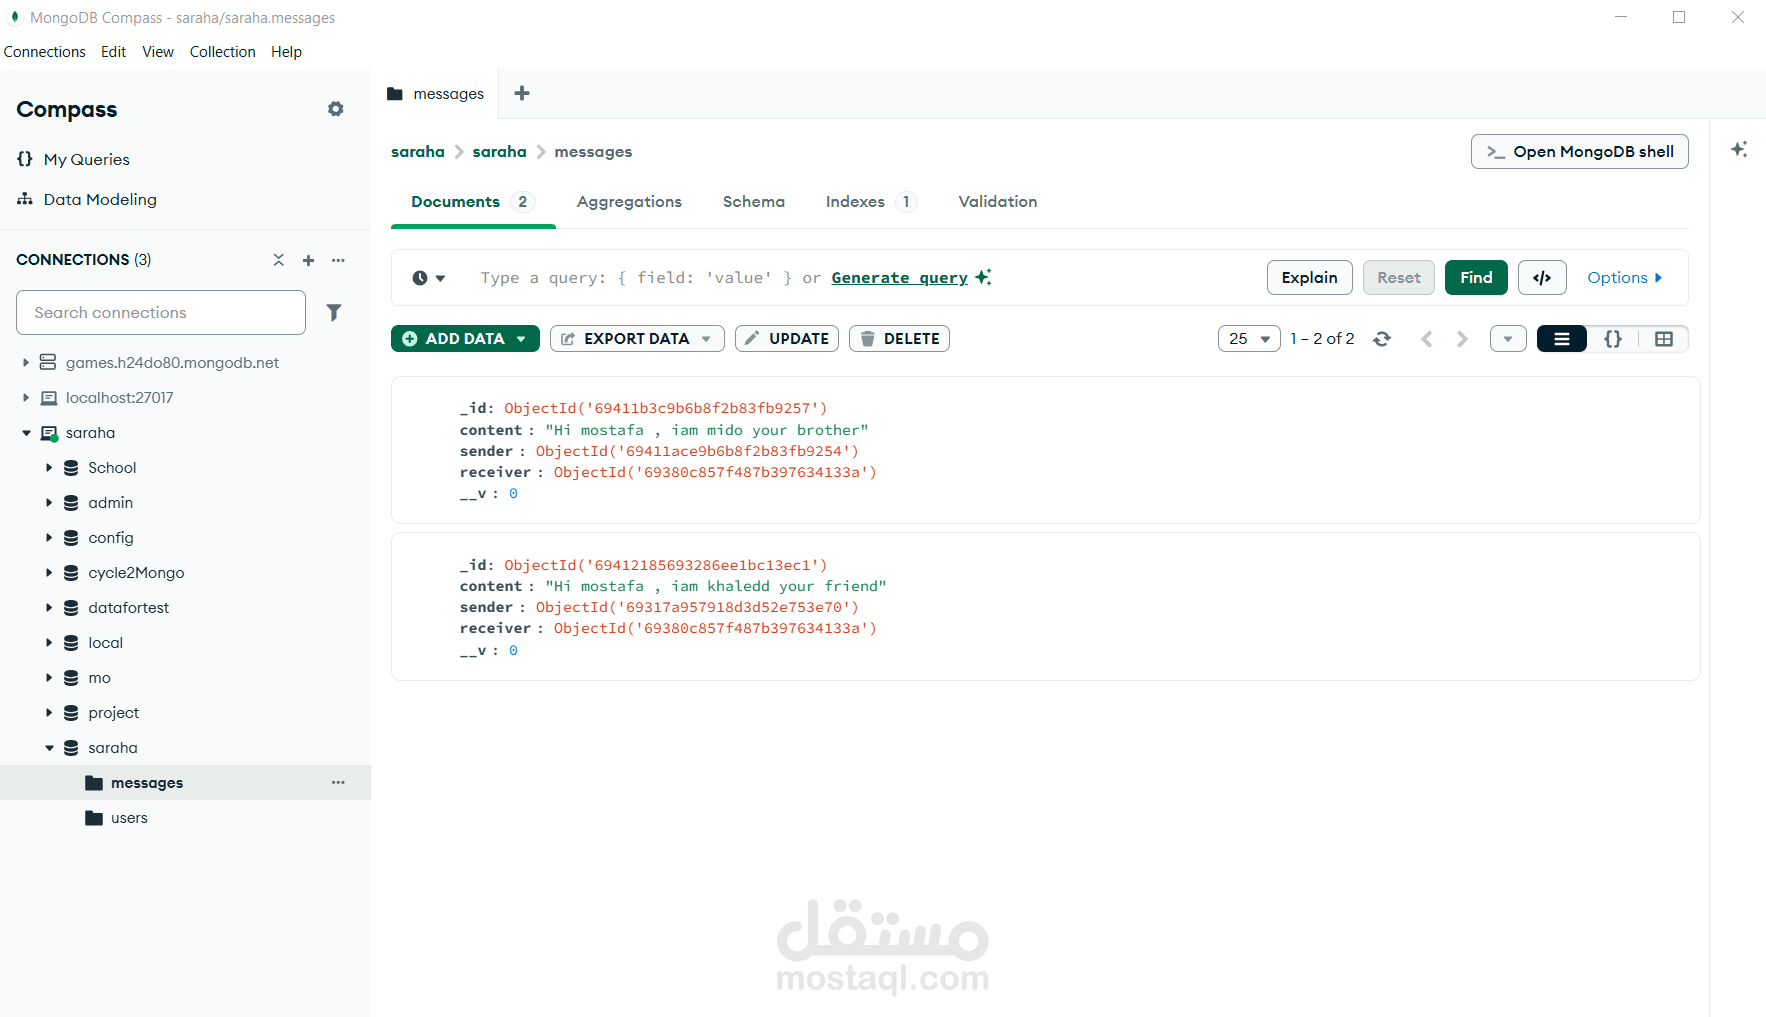Focus the Search connections field

(161, 313)
